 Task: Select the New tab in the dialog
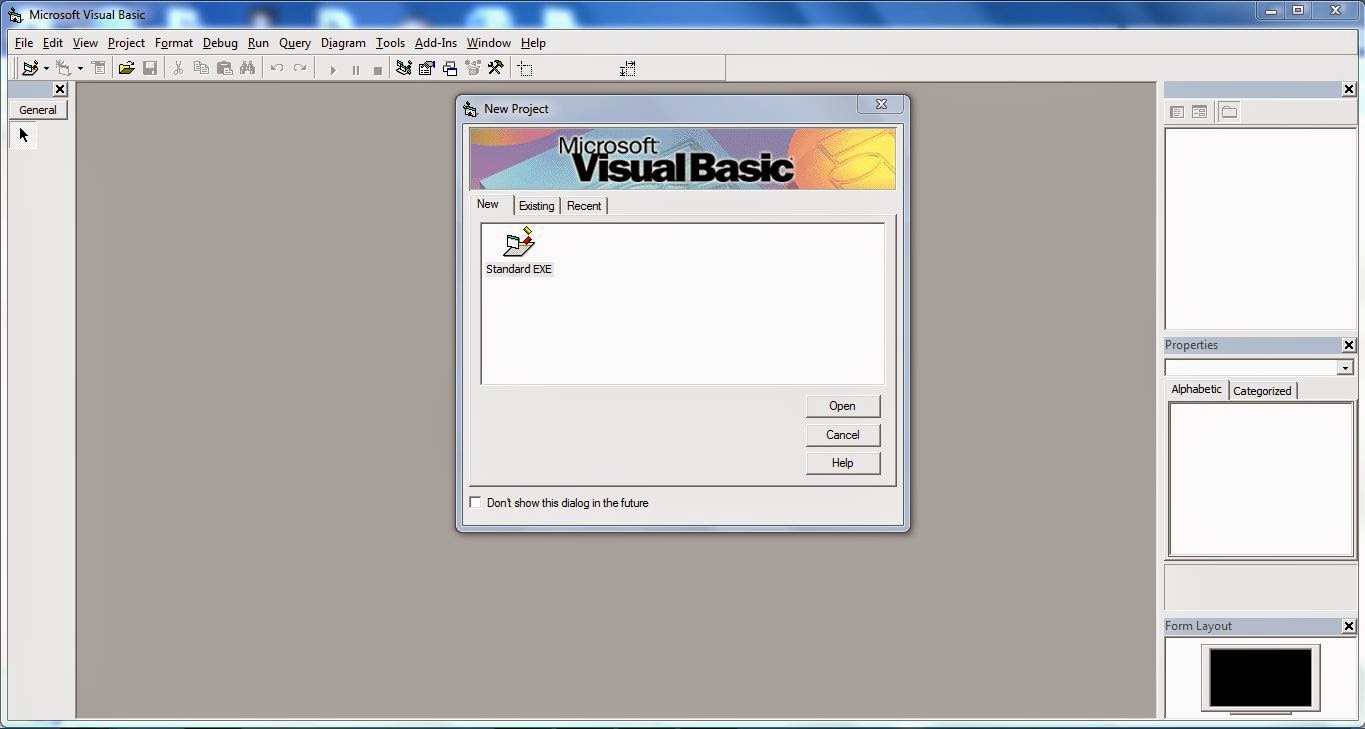(488, 204)
